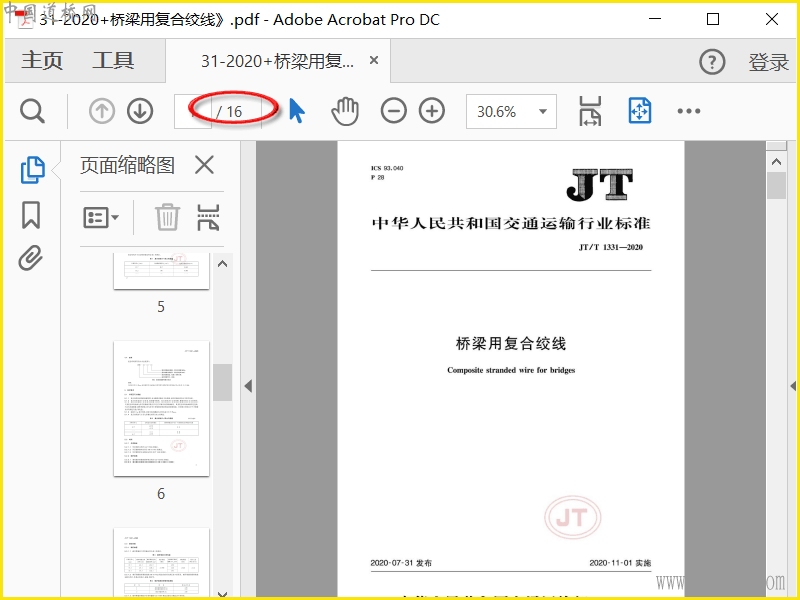Click the thumbnail panel page-break icon

pyautogui.click(x=208, y=217)
